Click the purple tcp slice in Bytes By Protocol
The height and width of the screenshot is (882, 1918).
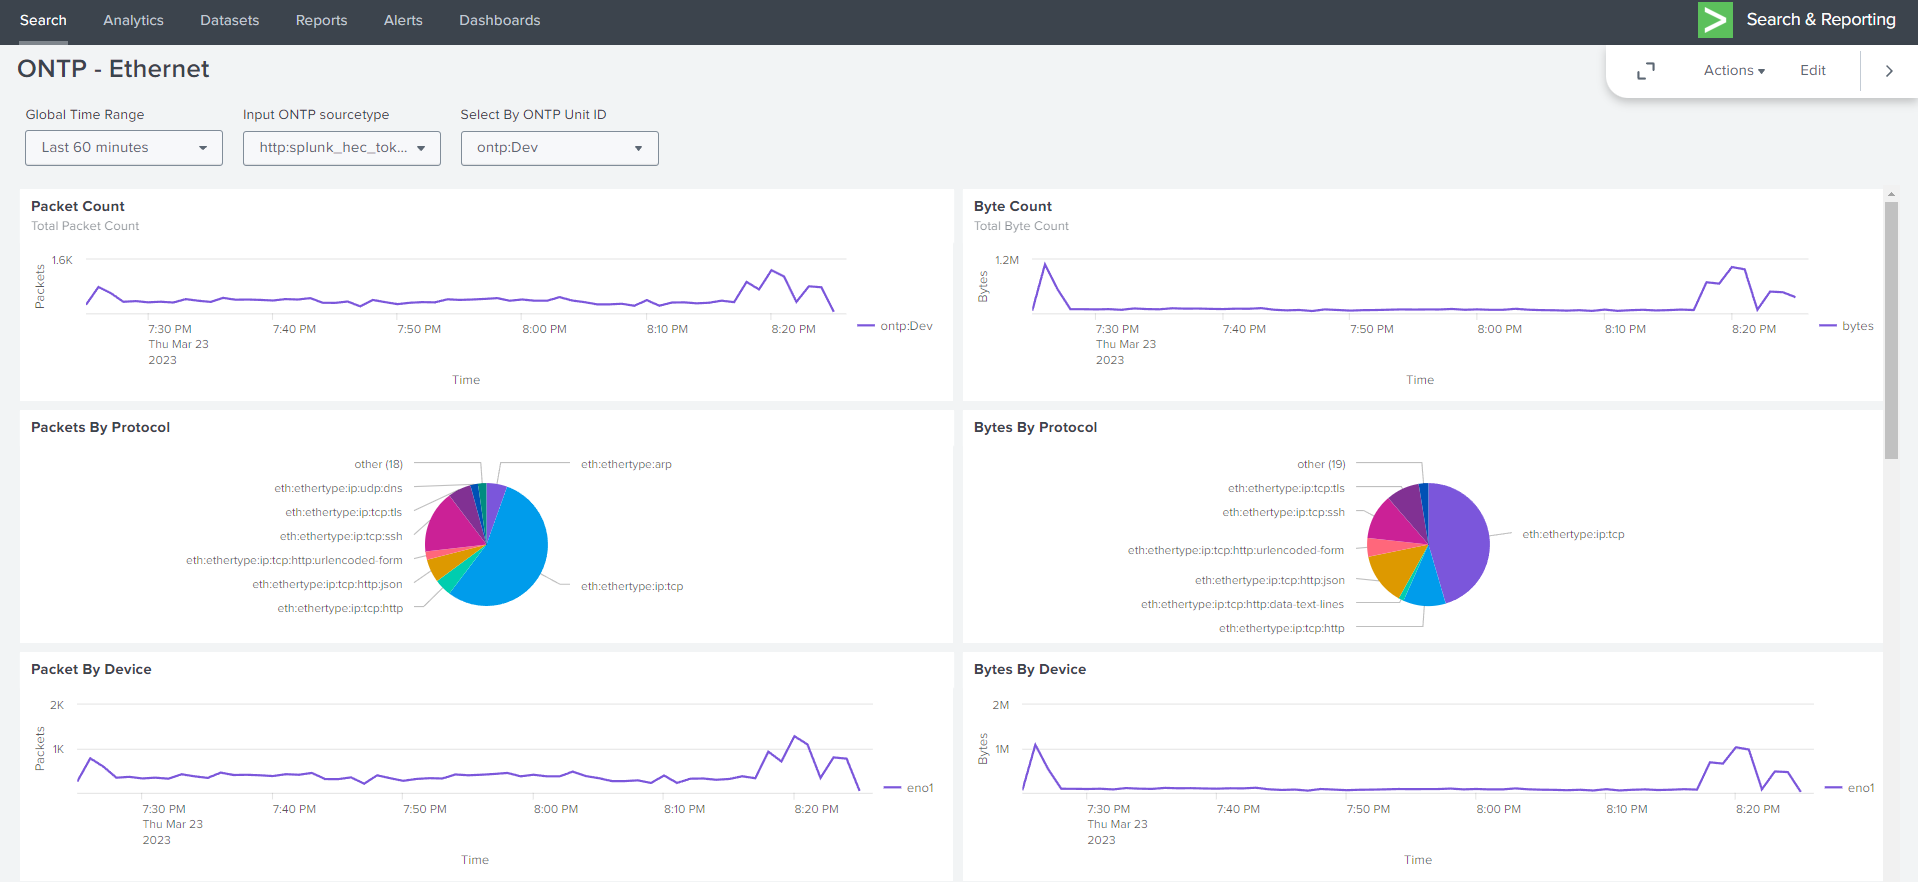click(1460, 540)
